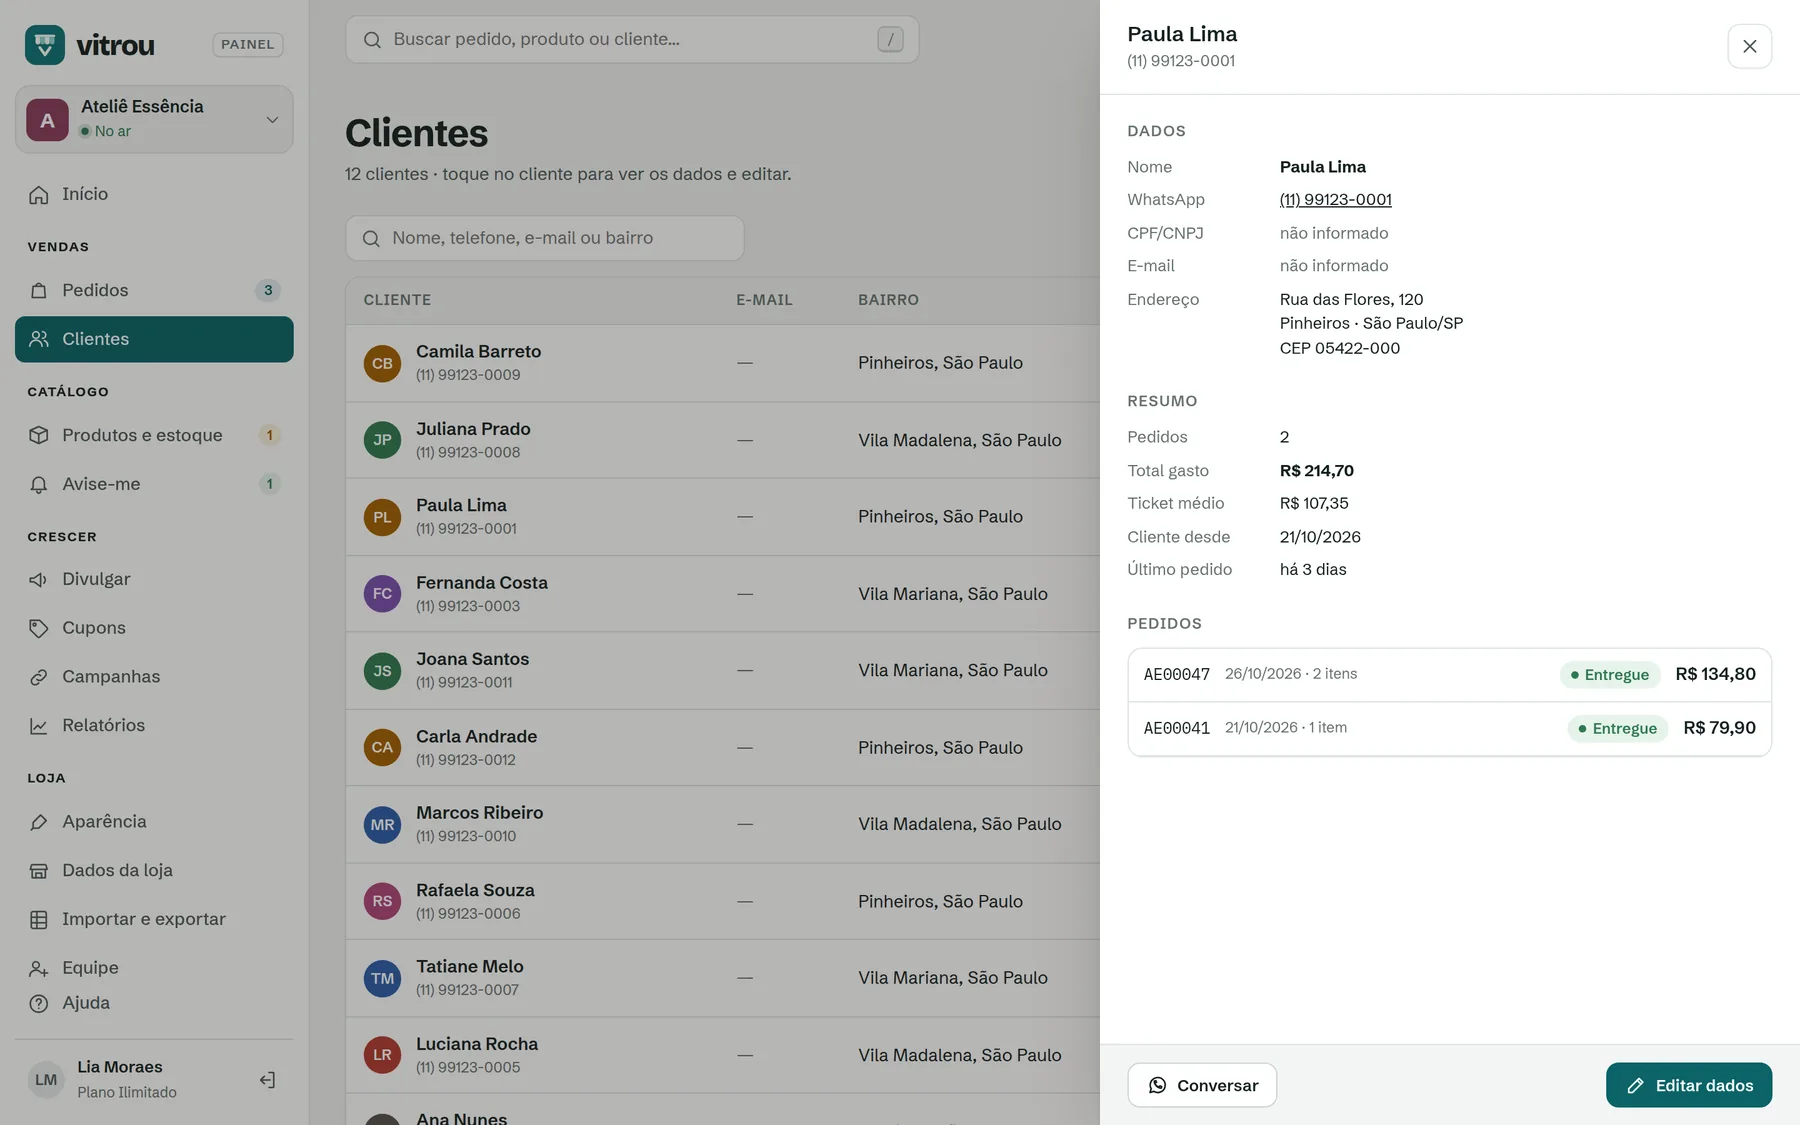Click the Avise-me bell icon
The height and width of the screenshot is (1125, 1800).
point(39,484)
